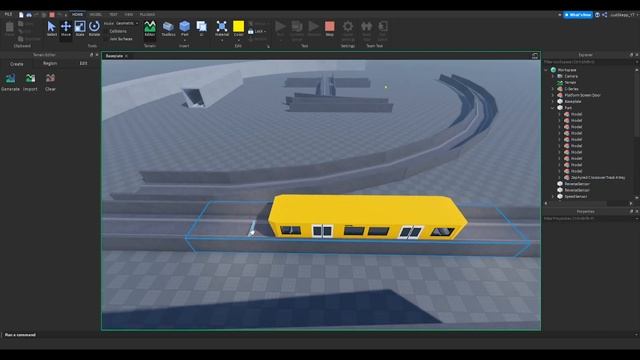Activate the Move tool
Viewport: 640px width, 360px height.
(x=66, y=28)
